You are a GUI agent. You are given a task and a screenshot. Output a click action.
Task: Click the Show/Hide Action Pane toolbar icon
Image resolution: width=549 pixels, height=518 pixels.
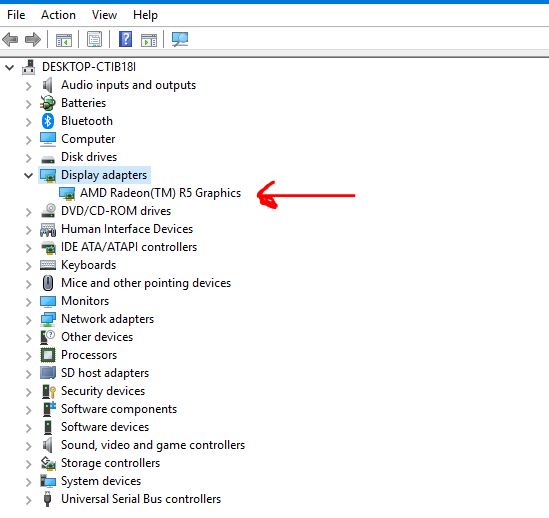149,40
